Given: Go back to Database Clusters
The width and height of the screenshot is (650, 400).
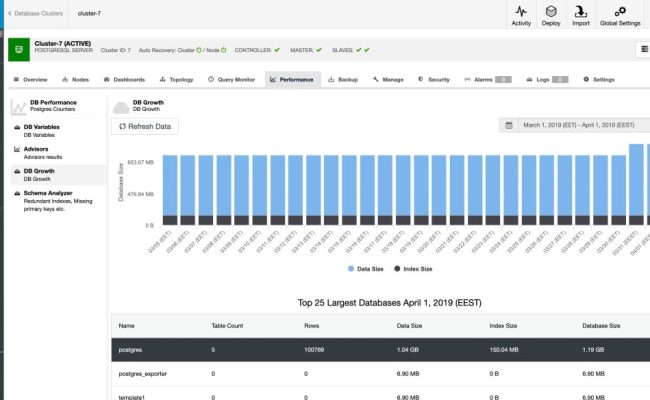Looking at the screenshot, I should click(35, 13).
